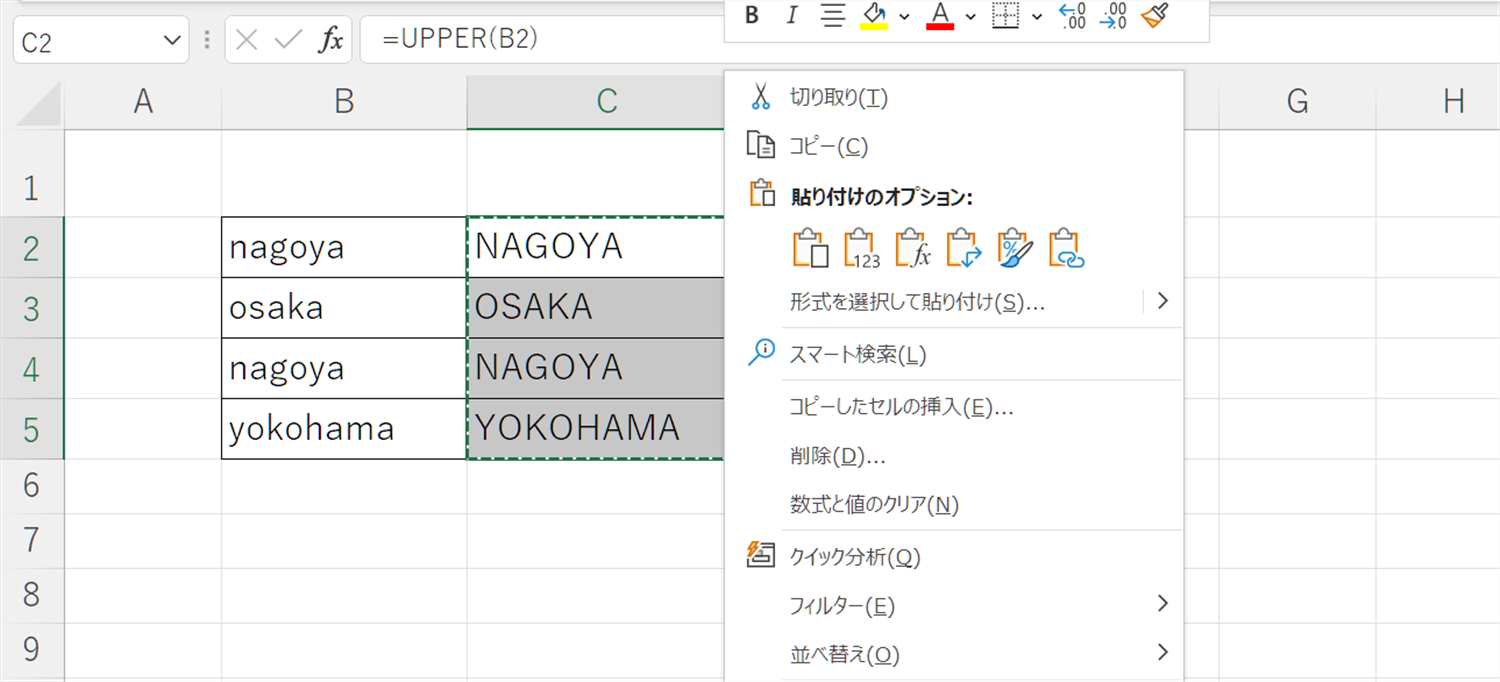
Task: Open Insert Function beside the formula bar
Action: [x=333, y=39]
